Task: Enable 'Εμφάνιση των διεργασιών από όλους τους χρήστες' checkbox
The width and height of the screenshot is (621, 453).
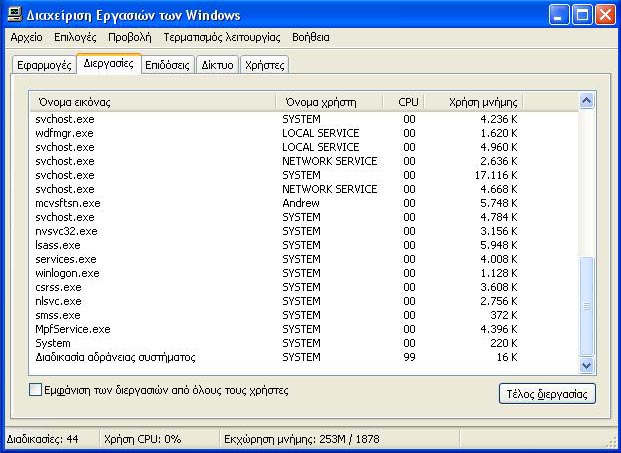Action: (36, 390)
